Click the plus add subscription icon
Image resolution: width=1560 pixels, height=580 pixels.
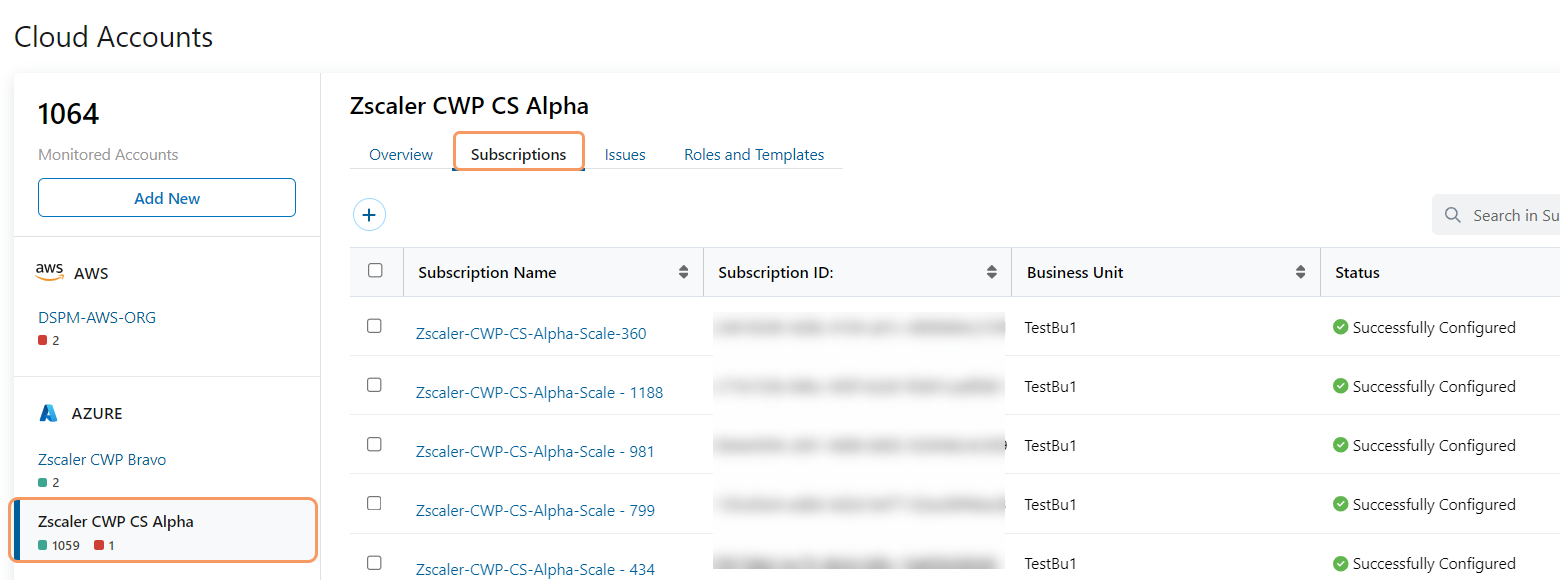point(369,214)
